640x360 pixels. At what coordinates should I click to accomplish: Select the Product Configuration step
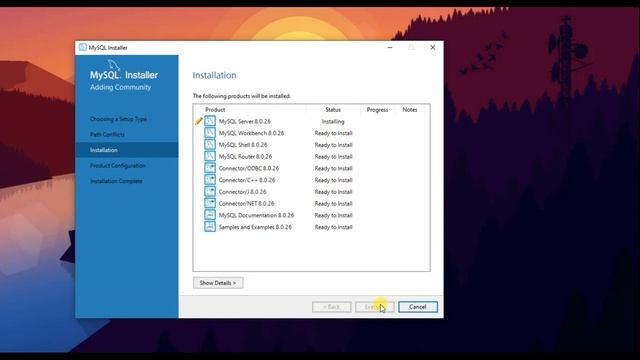tap(118, 166)
